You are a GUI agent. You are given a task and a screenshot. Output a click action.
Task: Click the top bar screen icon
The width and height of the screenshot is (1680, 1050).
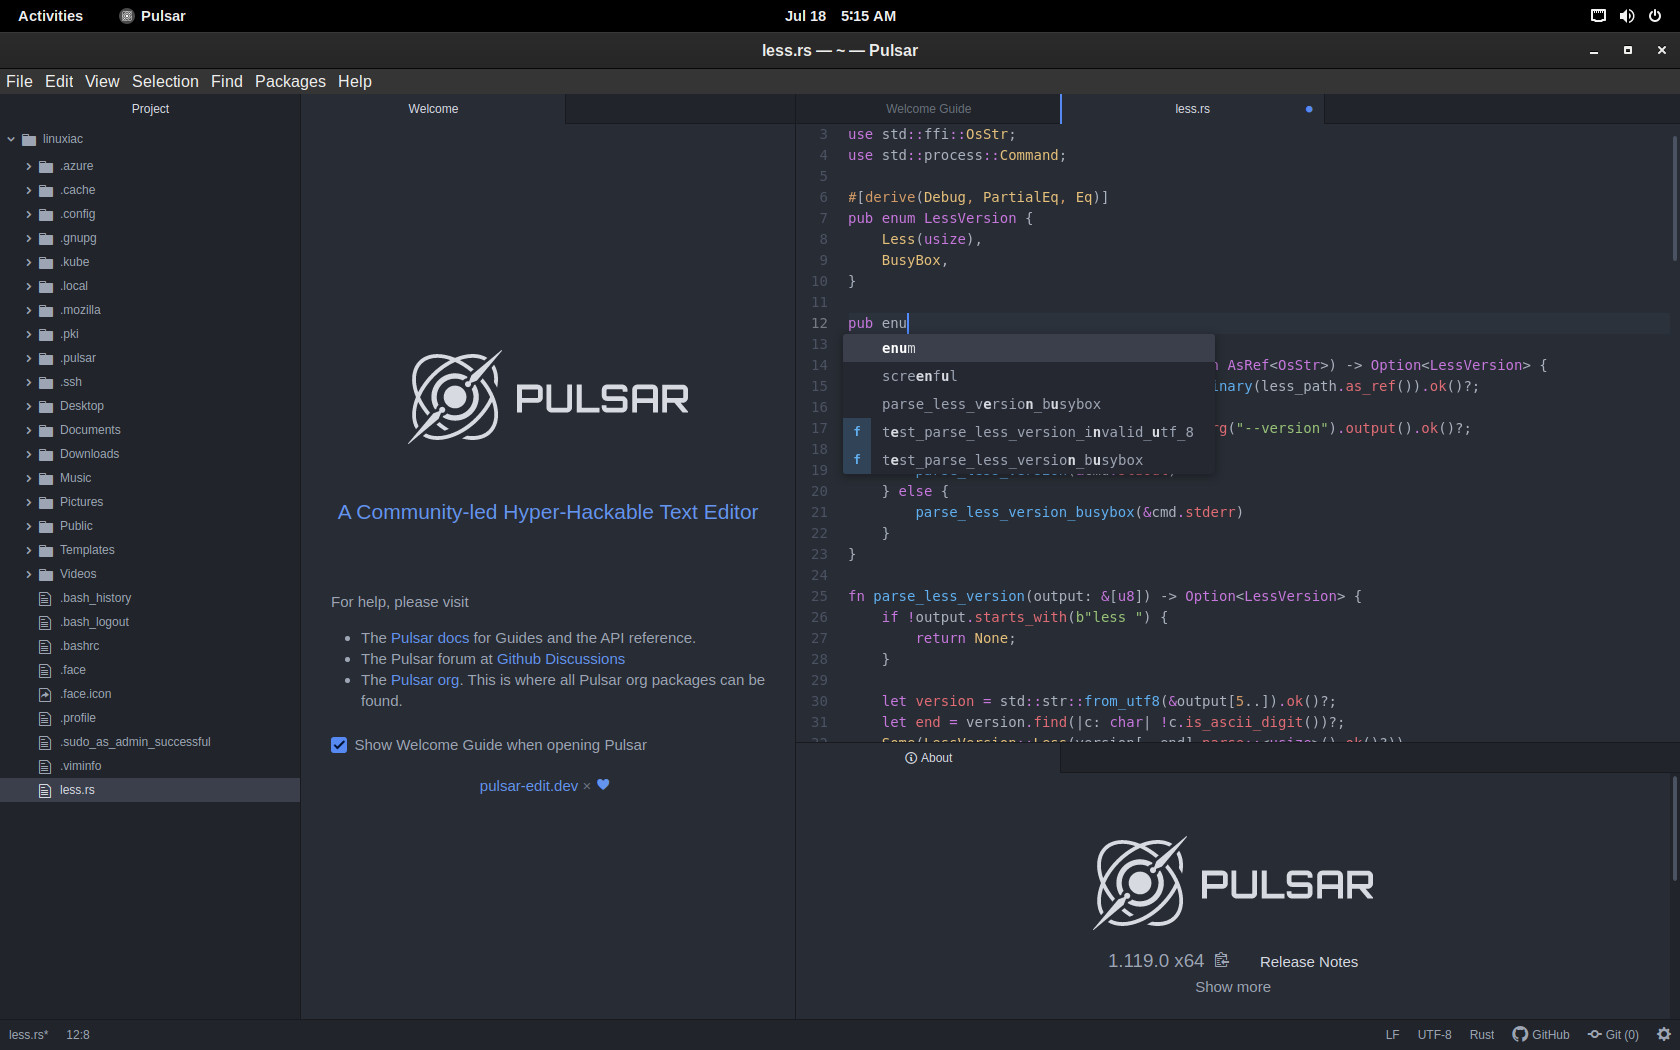click(1599, 16)
